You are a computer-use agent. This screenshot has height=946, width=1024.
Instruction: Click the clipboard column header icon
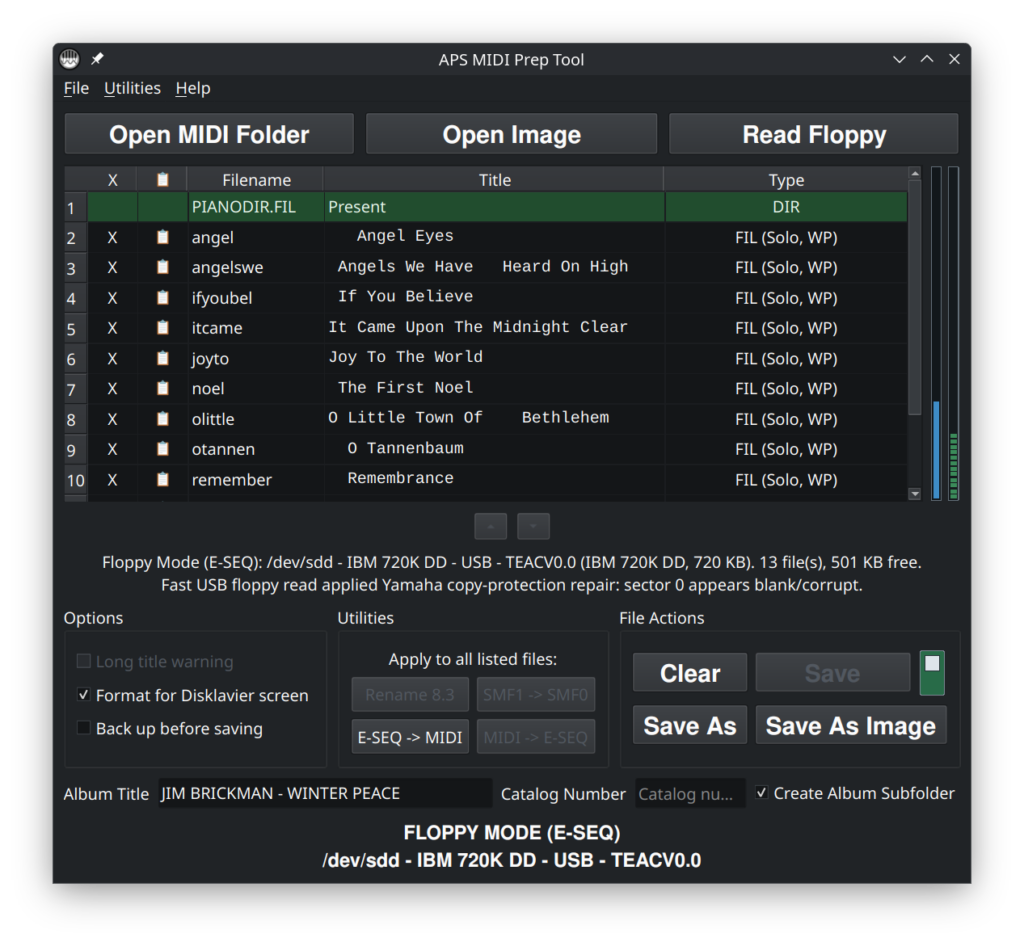162,180
